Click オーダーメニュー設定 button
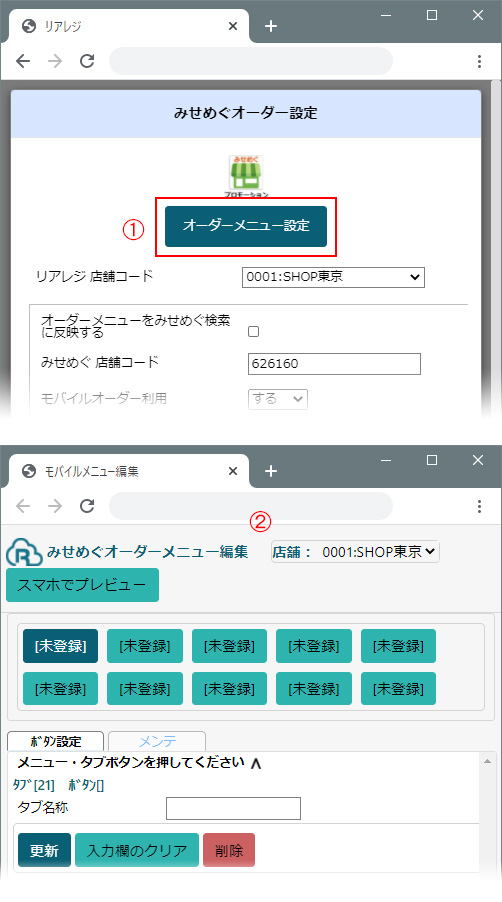This screenshot has width=502, height=902. click(x=246, y=226)
